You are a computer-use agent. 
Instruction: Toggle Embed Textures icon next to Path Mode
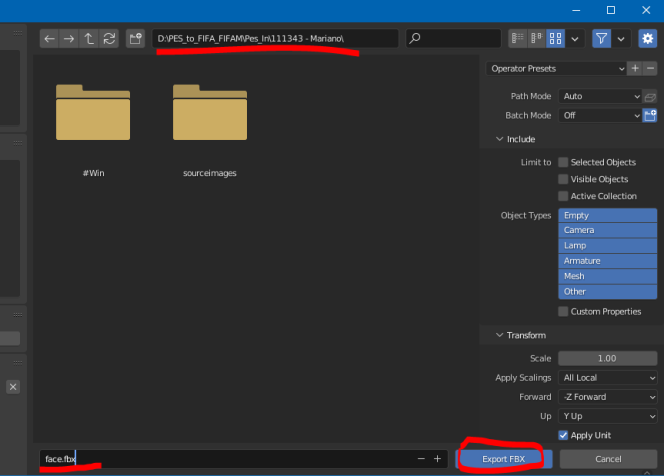click(650, 97)
